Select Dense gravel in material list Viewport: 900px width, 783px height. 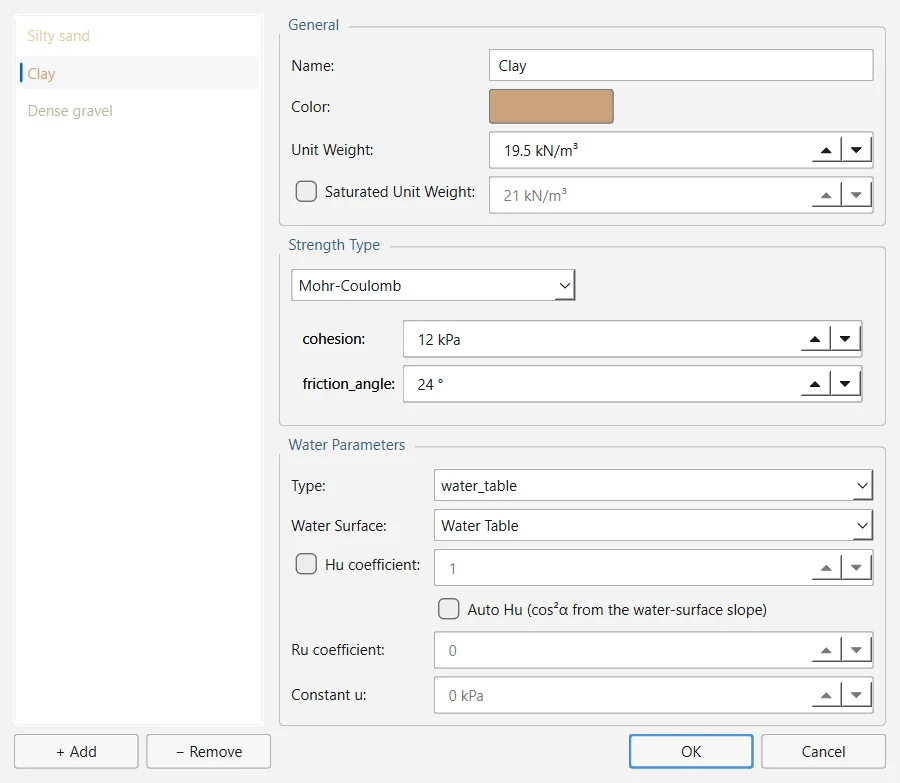(139, 110)
